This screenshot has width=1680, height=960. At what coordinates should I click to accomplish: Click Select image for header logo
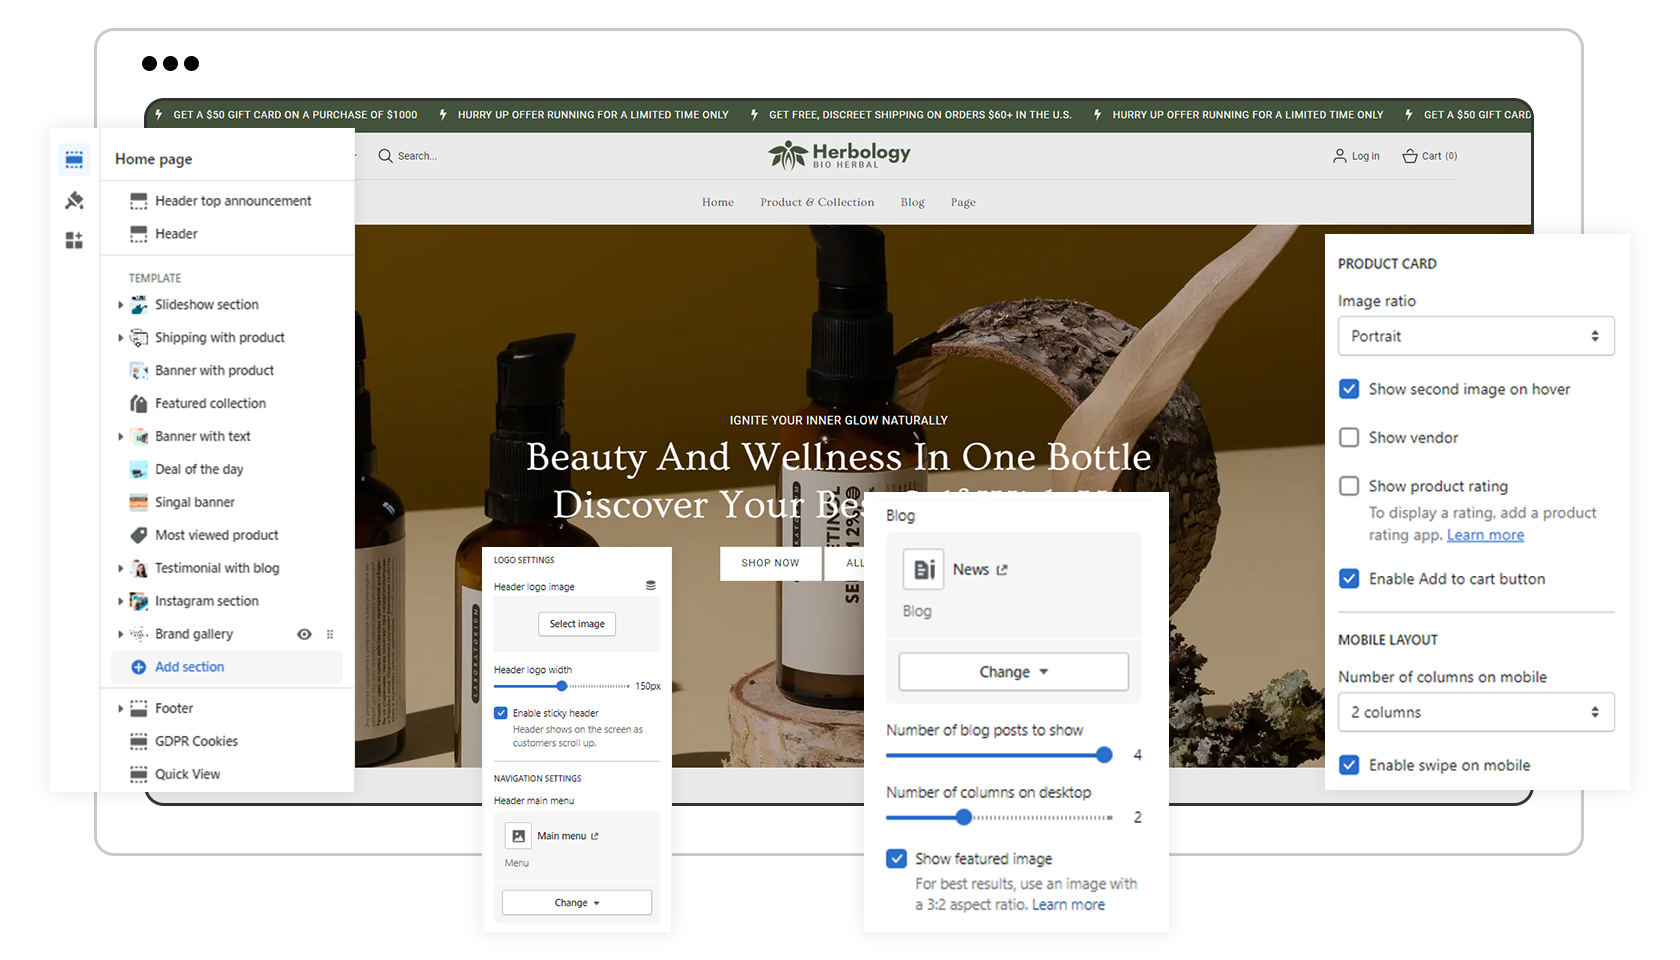tap(577, 624)
